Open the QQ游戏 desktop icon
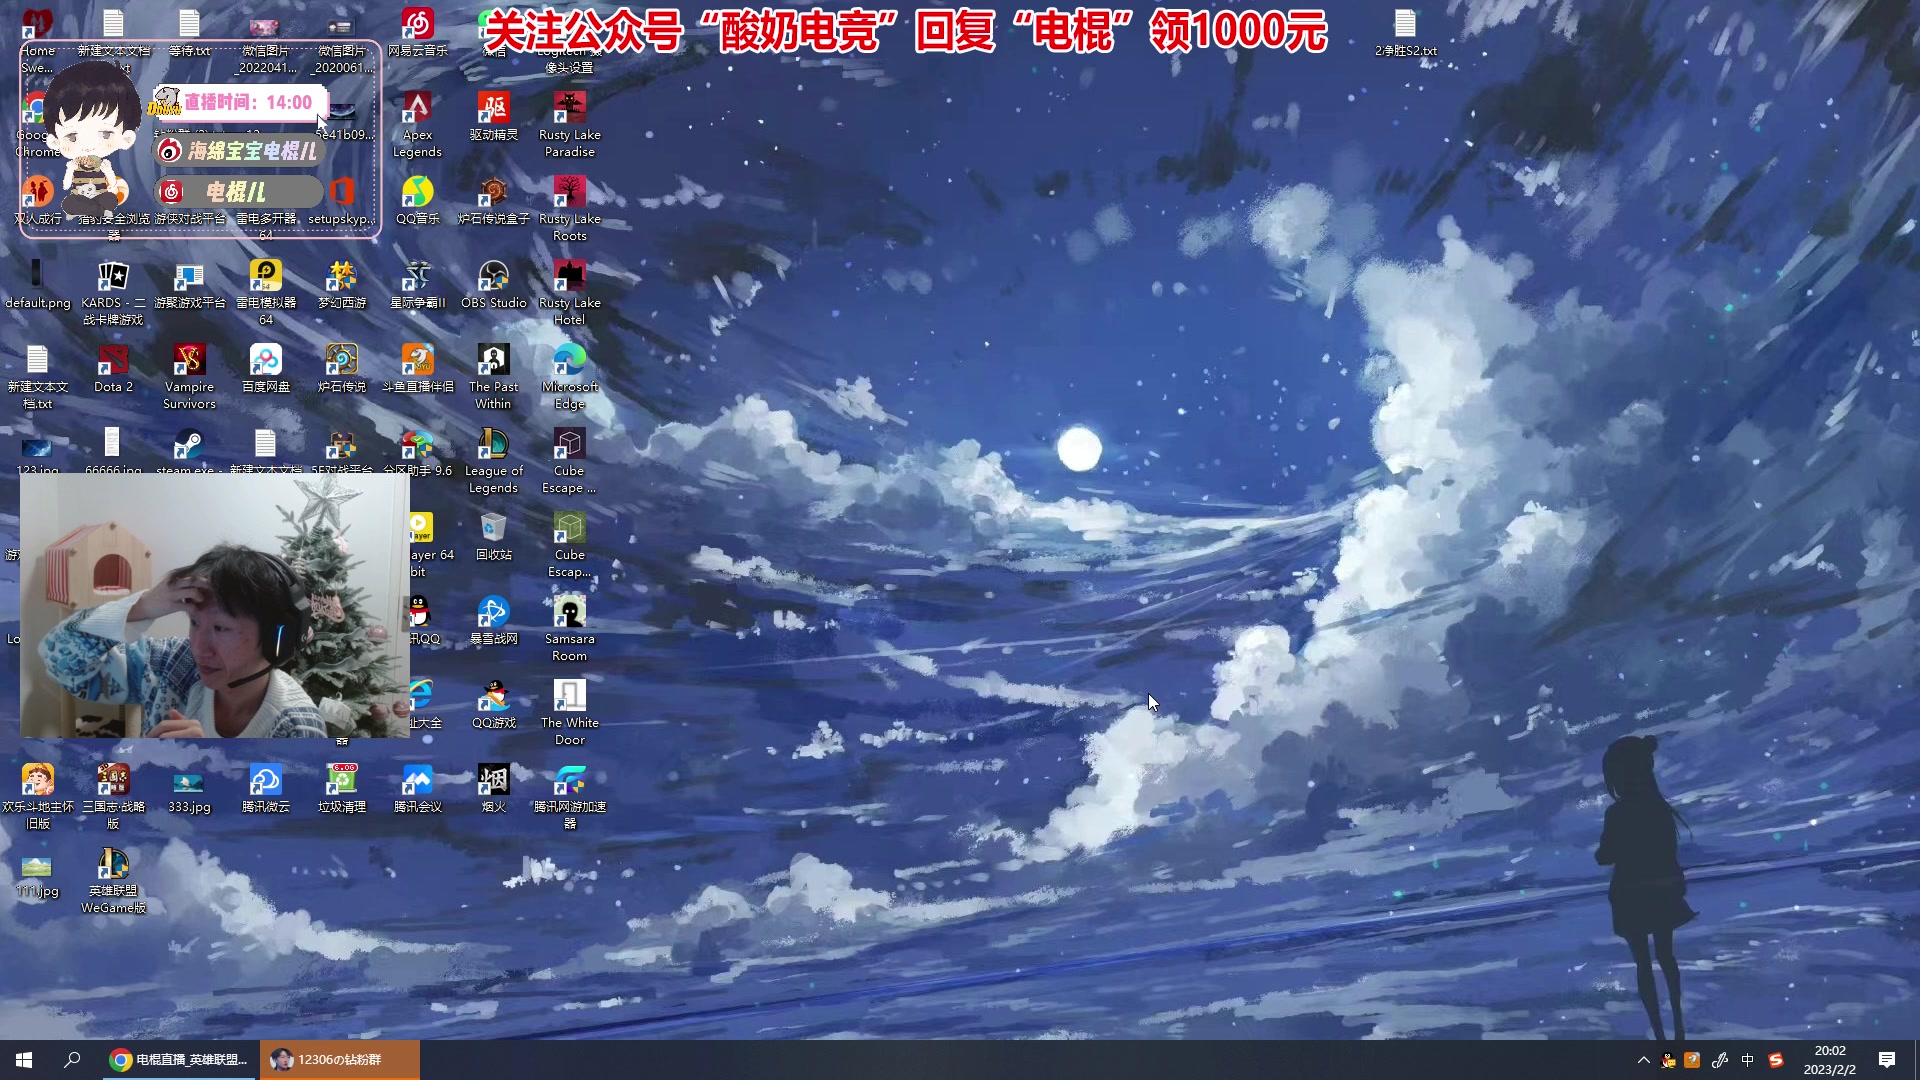The image size is (1920, 1080). tap(493, 704)
